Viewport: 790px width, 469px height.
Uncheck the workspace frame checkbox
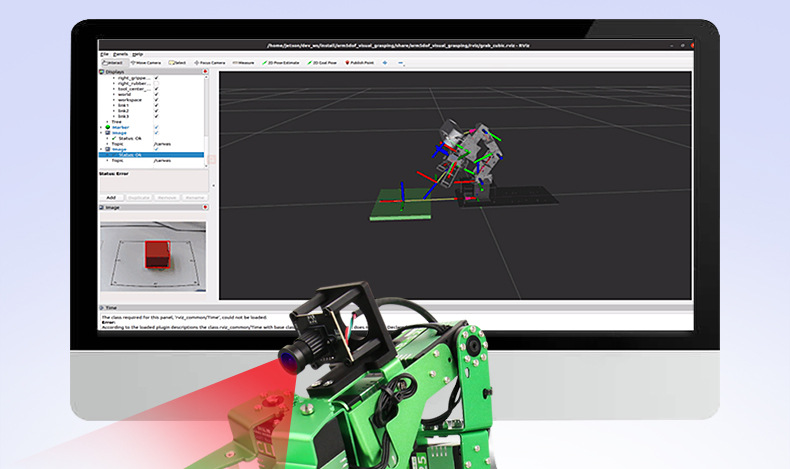coord(157,101)
